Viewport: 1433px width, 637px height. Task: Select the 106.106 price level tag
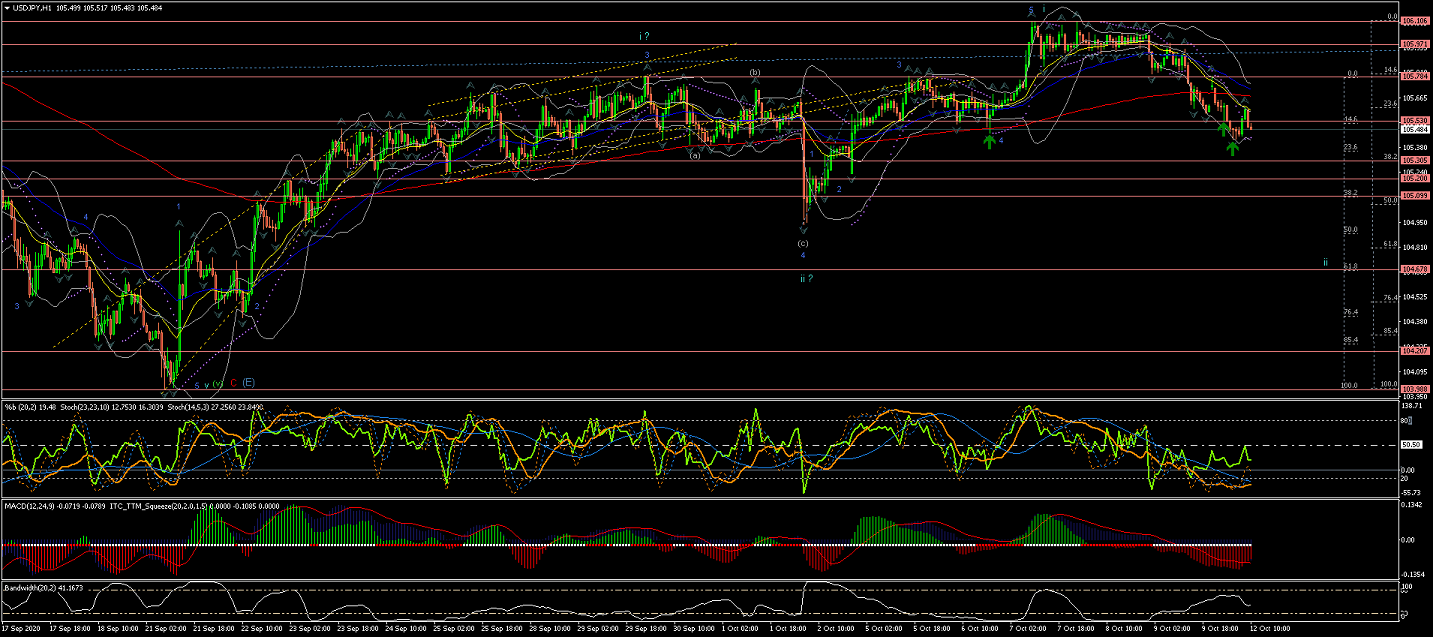point(1414,21)
